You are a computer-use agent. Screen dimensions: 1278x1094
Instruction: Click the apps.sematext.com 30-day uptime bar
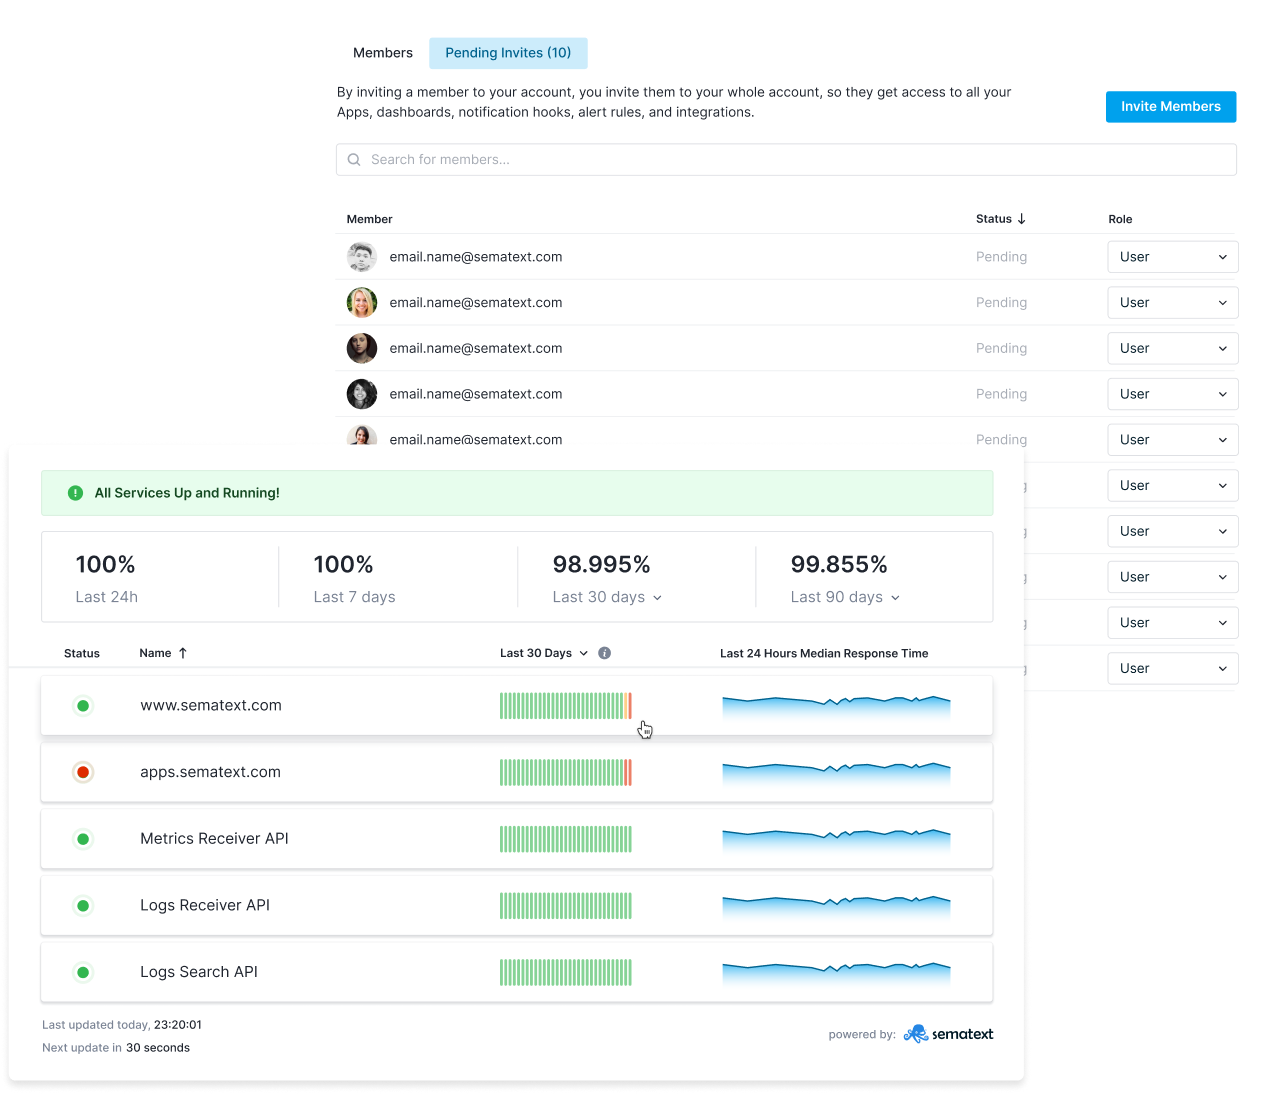point(566,772)
